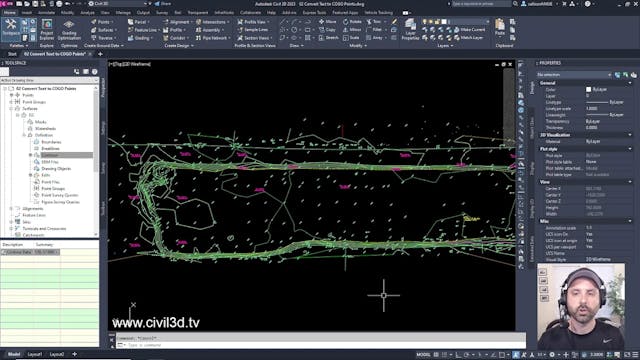Viewport: 640px width, 360px height.
Task: Open the Points dropdown in ribbon
Action: click(102, 22)
